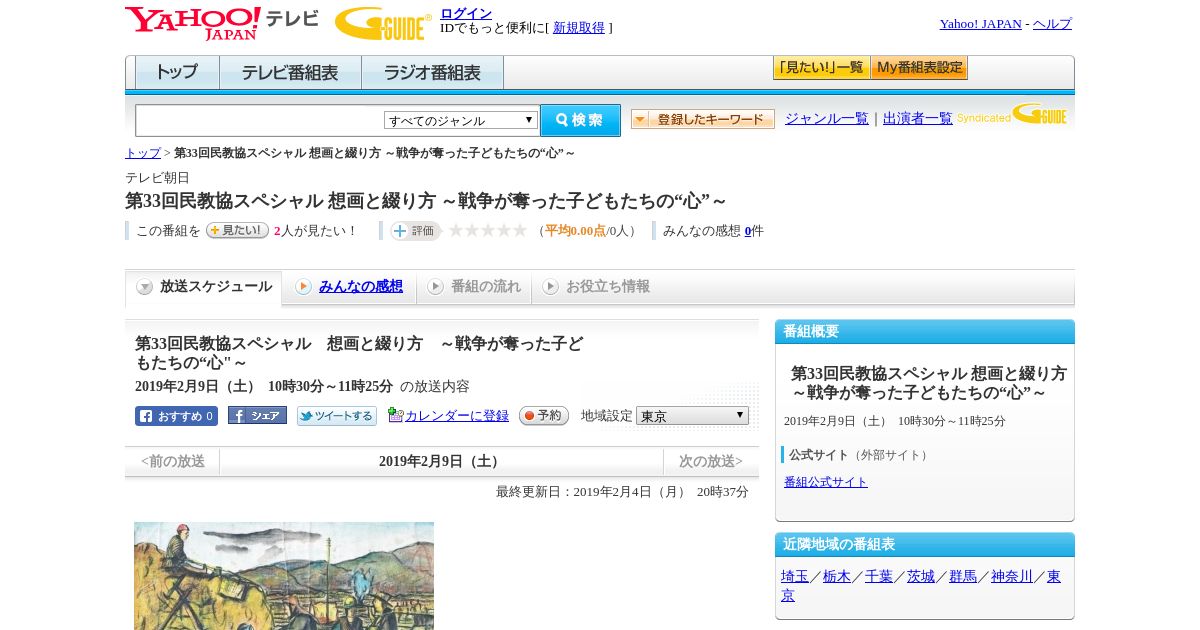Screen dimensions: 1200x630
Task: Click the カレンダーに登録 link
Action: 457,416
